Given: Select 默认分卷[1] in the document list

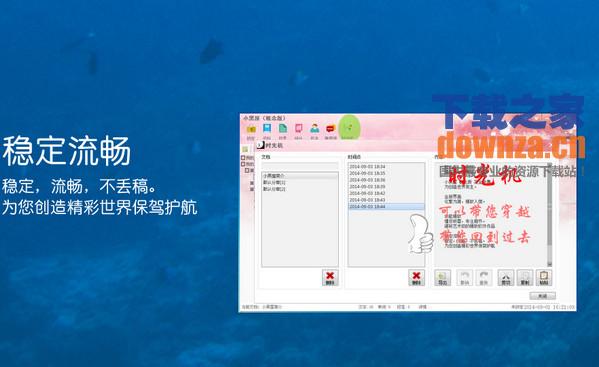Looking at the screenshot, I should tap(300, 183).
